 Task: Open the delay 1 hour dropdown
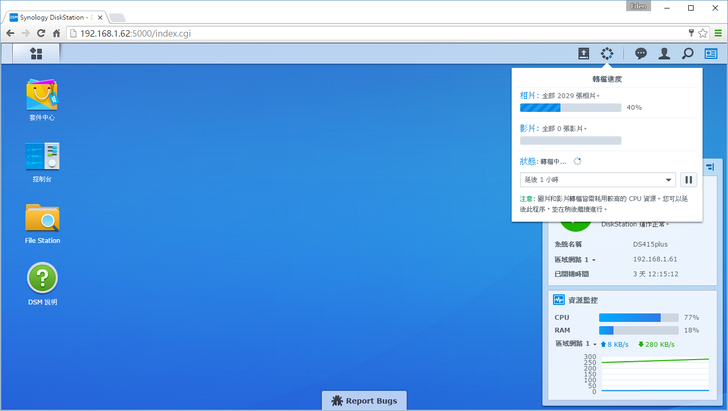598,180
